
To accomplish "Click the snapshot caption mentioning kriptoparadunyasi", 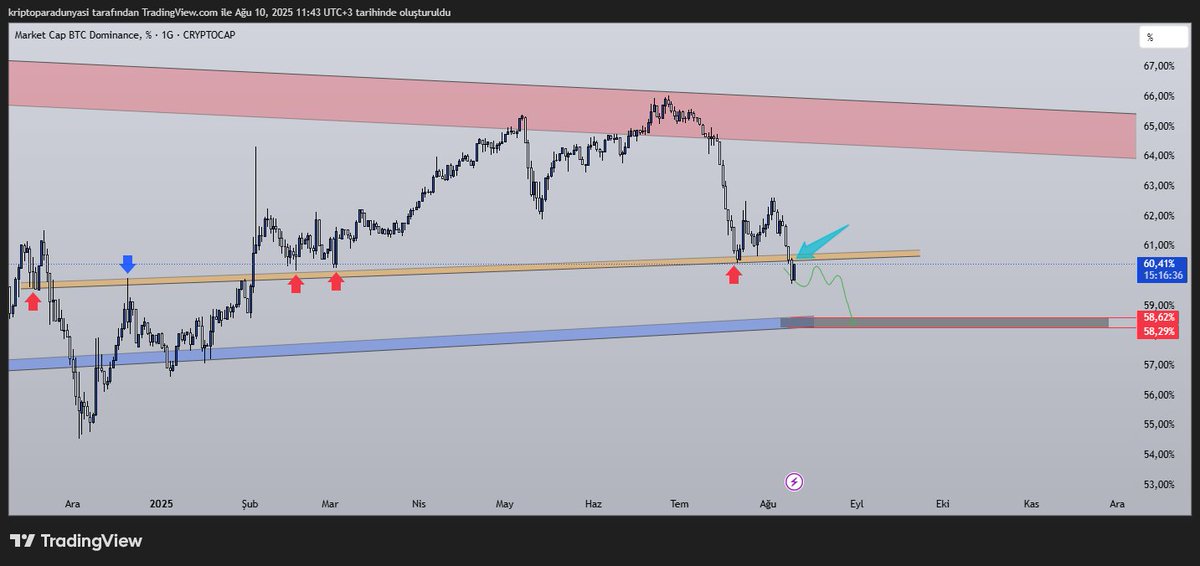I will click(x=229, y=12).
